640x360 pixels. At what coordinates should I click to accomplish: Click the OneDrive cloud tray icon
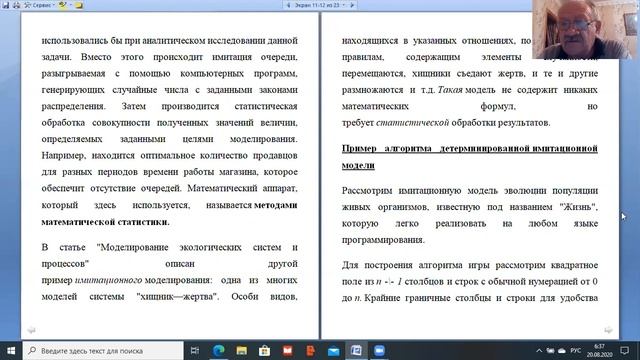562,351
